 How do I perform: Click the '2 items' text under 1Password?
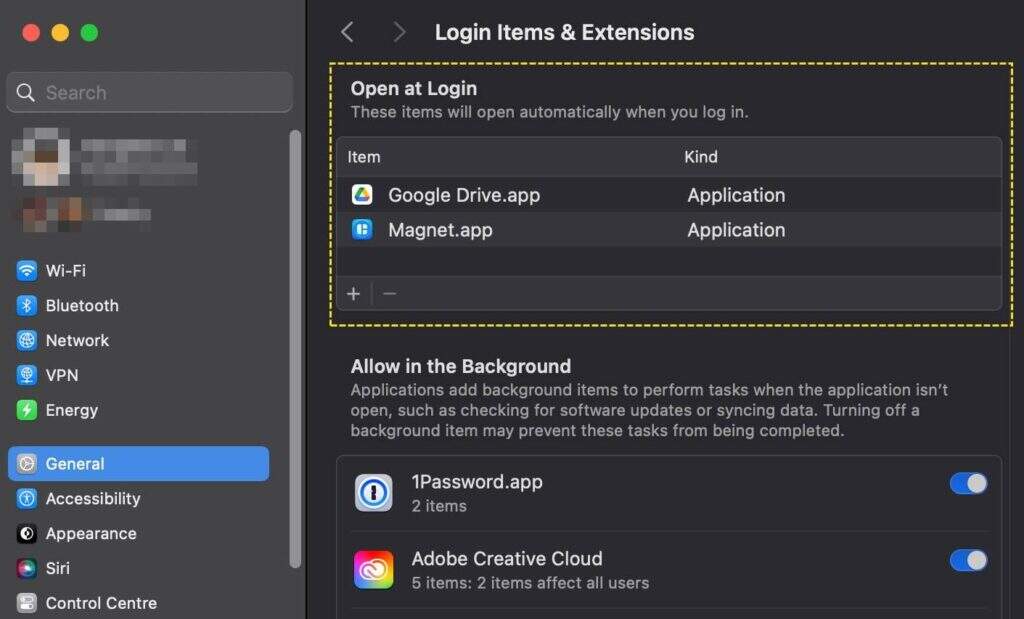[439, 506]
